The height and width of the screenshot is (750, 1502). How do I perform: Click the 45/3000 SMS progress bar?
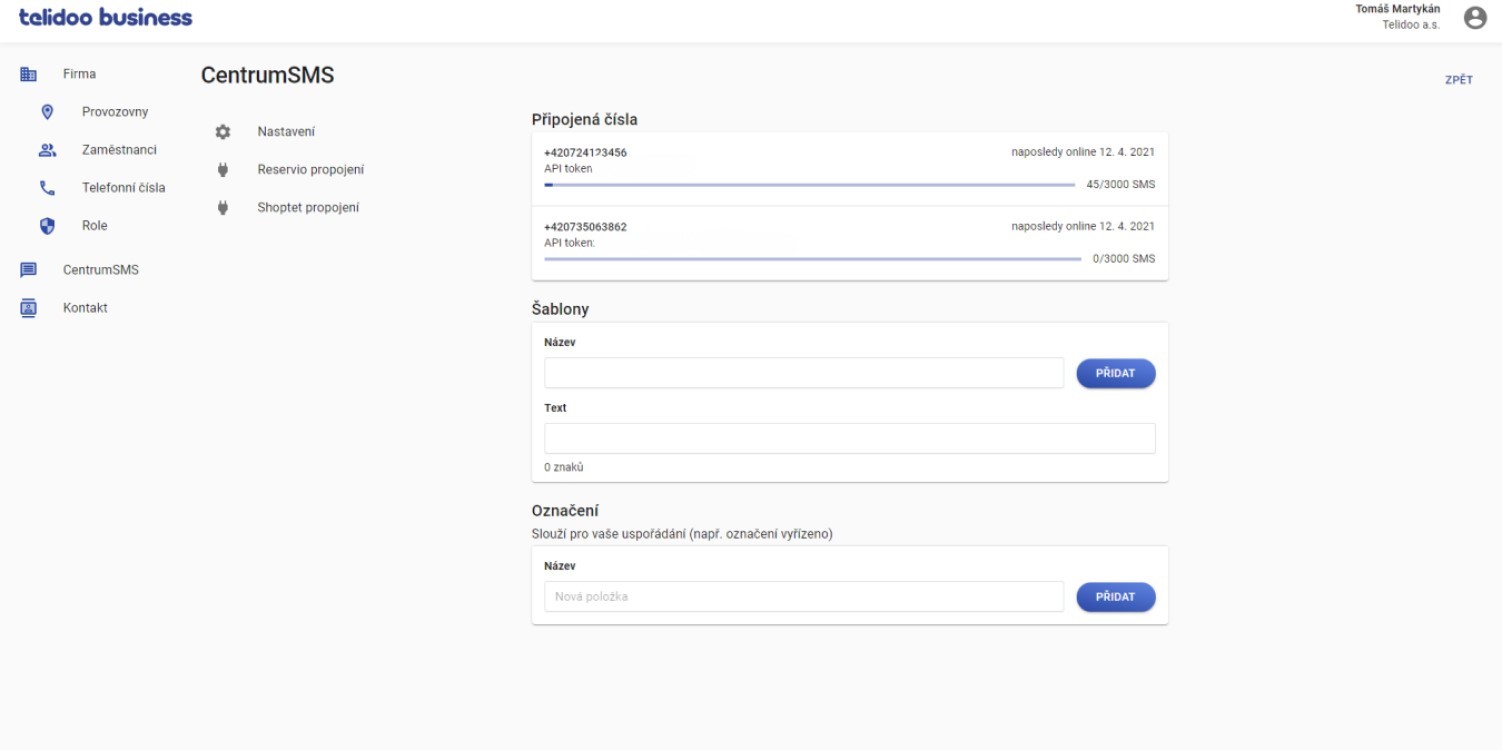pos(809,185)
